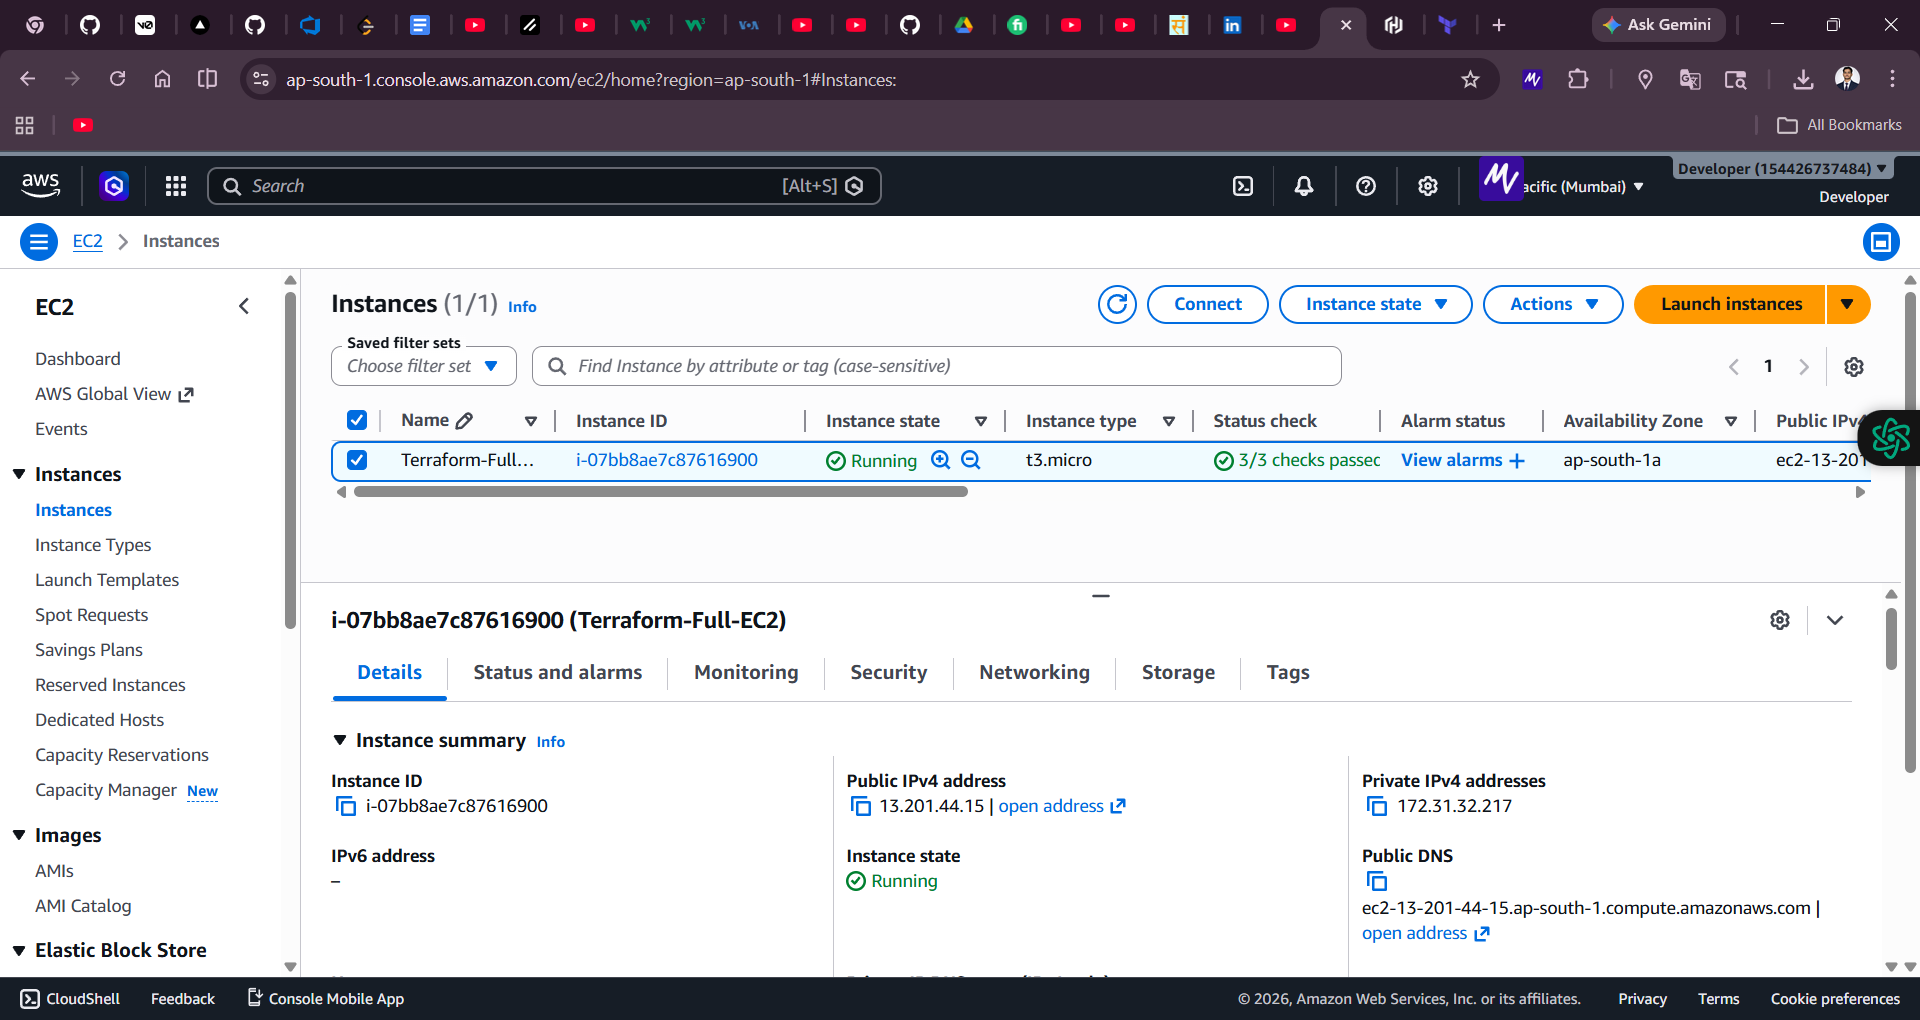The height and width of the screenshot is (1020, 1920).
Task: Focus the AWS console Search box
Action: (544, 186)
